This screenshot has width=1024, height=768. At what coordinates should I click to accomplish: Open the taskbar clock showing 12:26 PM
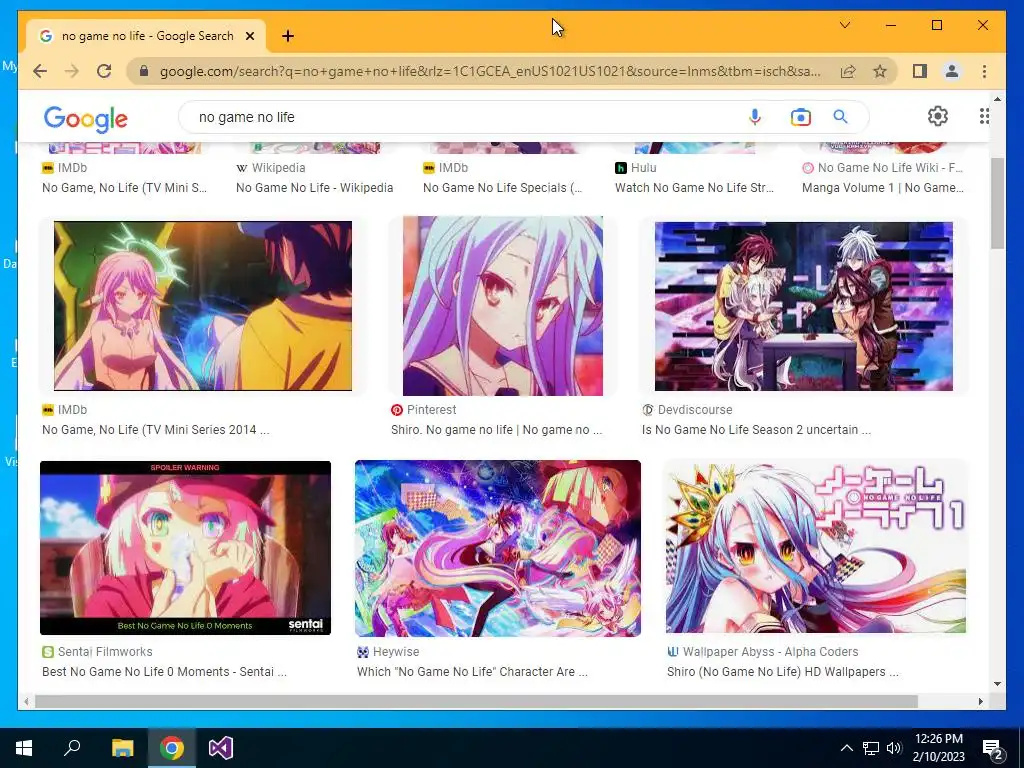pos(938,748)
